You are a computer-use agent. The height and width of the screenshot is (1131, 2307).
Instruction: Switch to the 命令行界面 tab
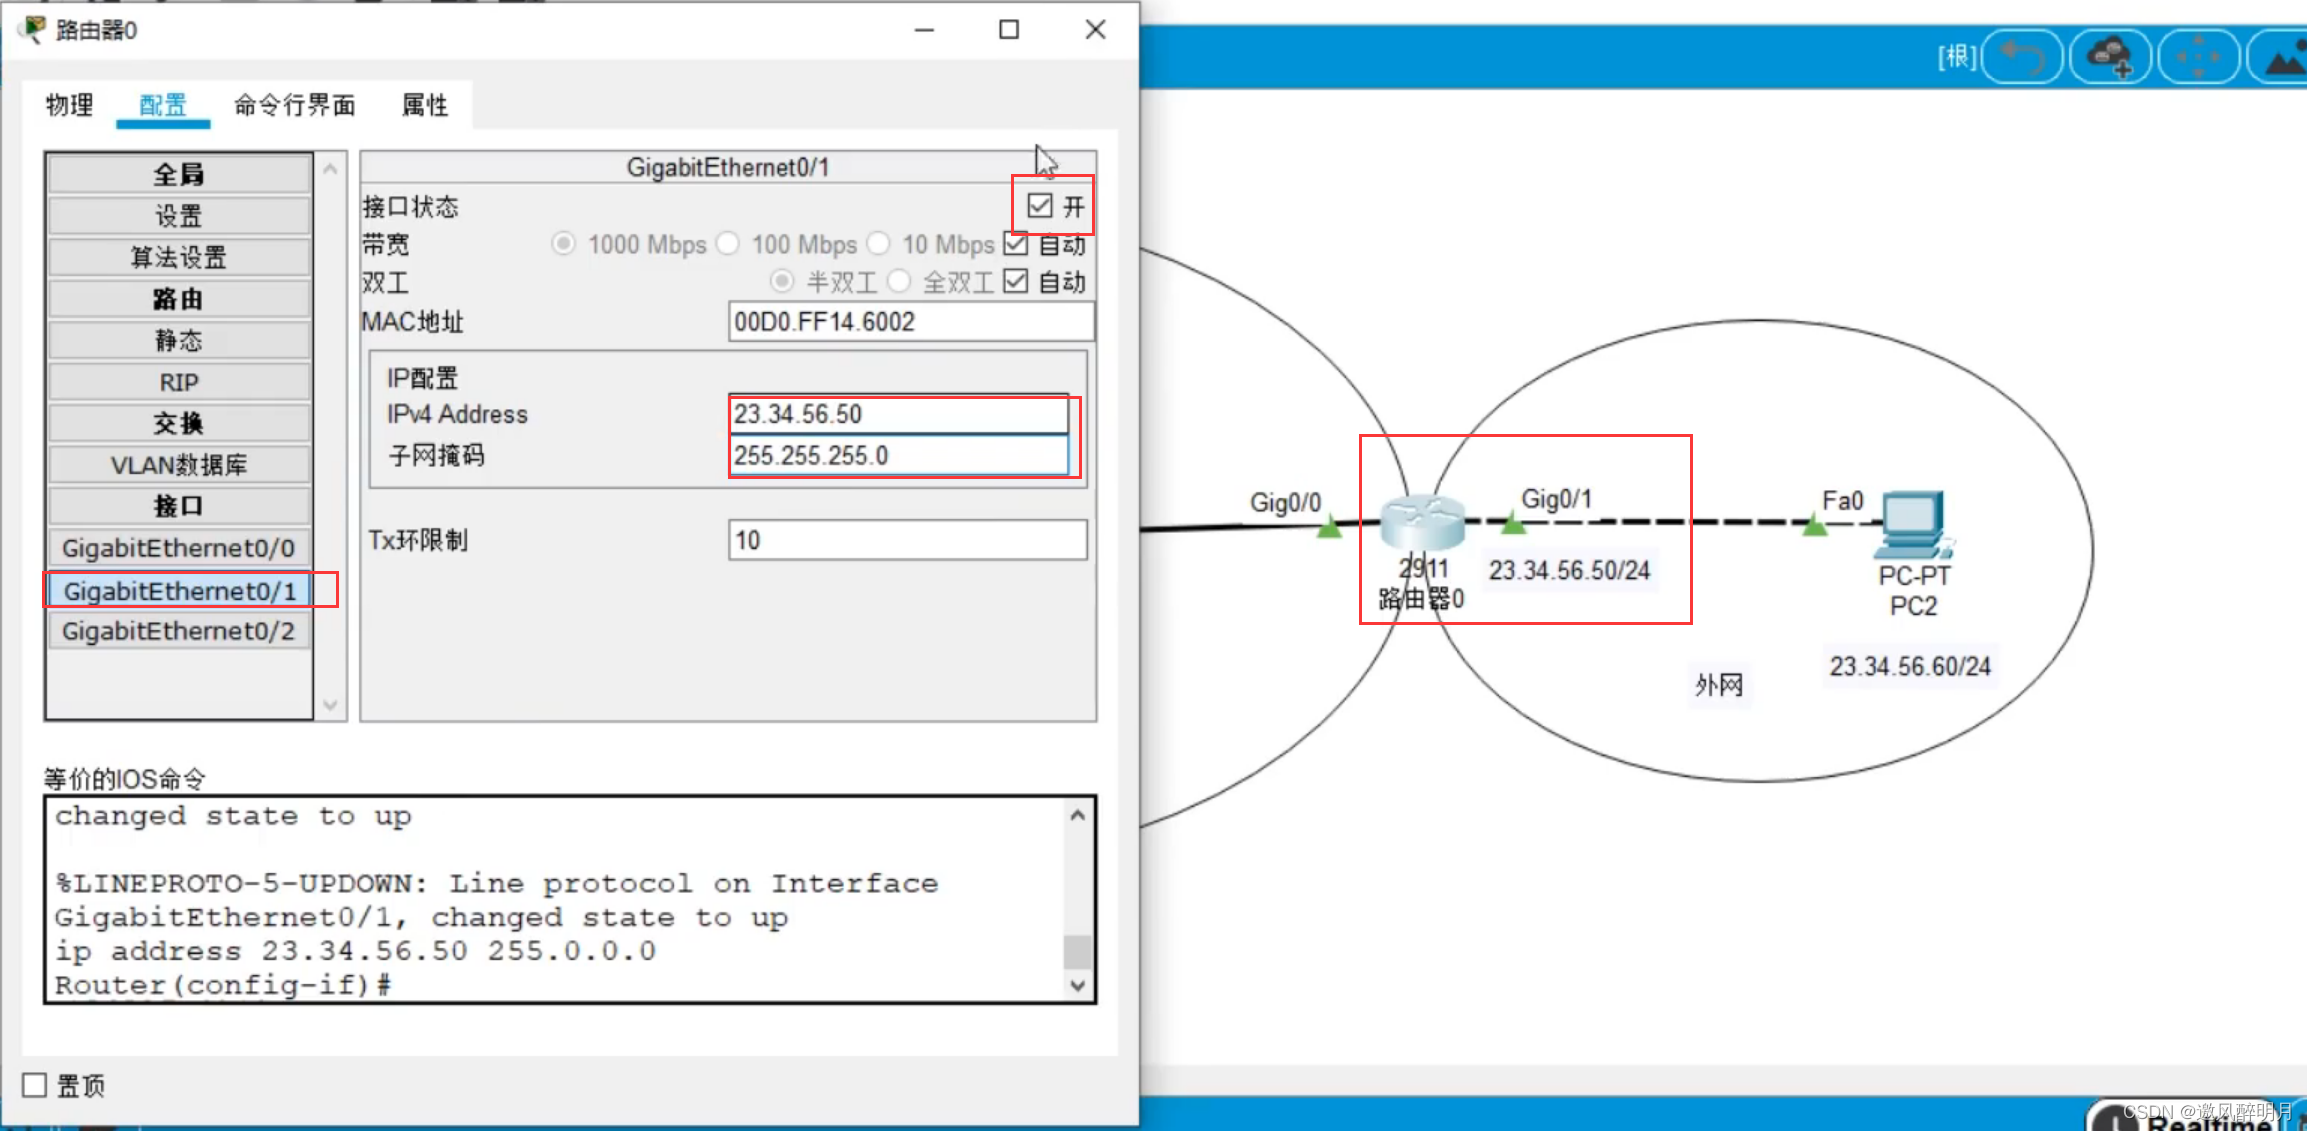[295, 105]
